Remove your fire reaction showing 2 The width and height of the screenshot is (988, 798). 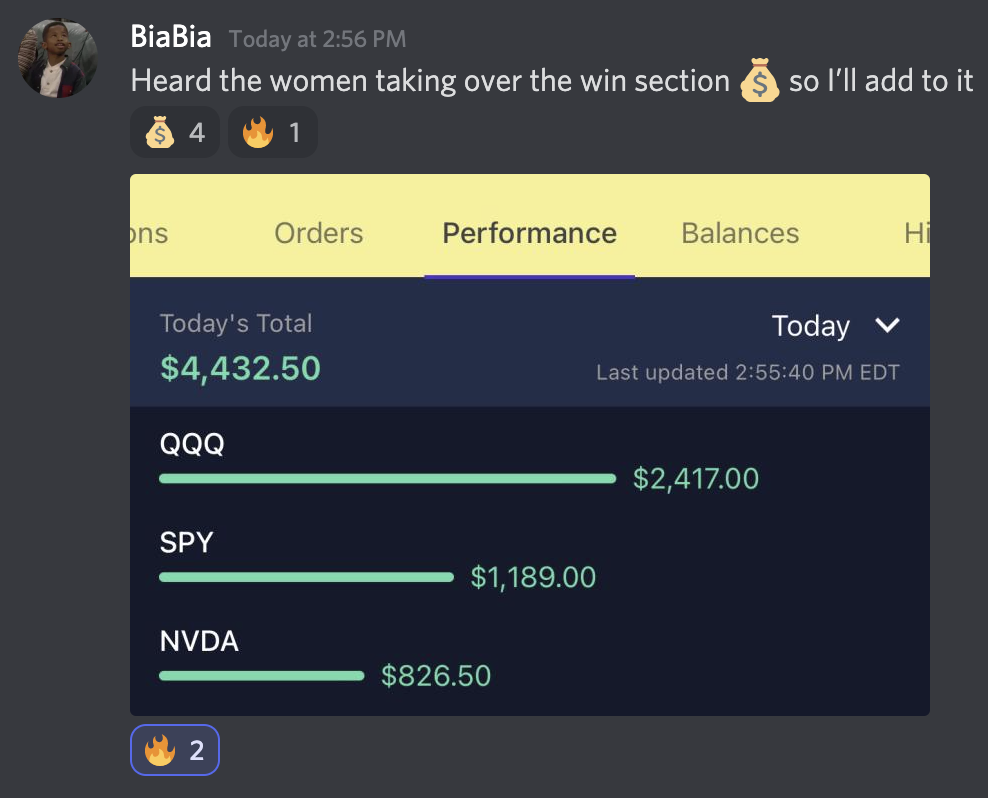[174, 750]
